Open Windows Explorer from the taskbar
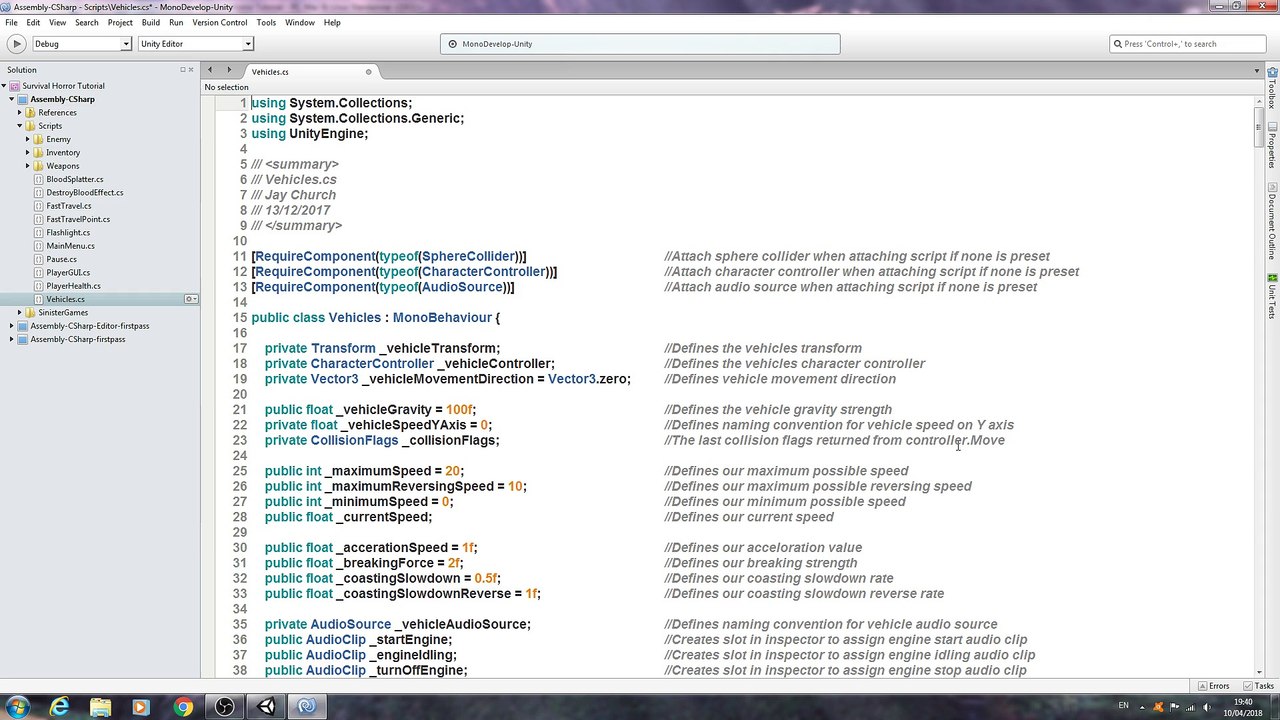The width and height of the screenshot is (1280, 720). pyautogui.click(x=101, y=707)
